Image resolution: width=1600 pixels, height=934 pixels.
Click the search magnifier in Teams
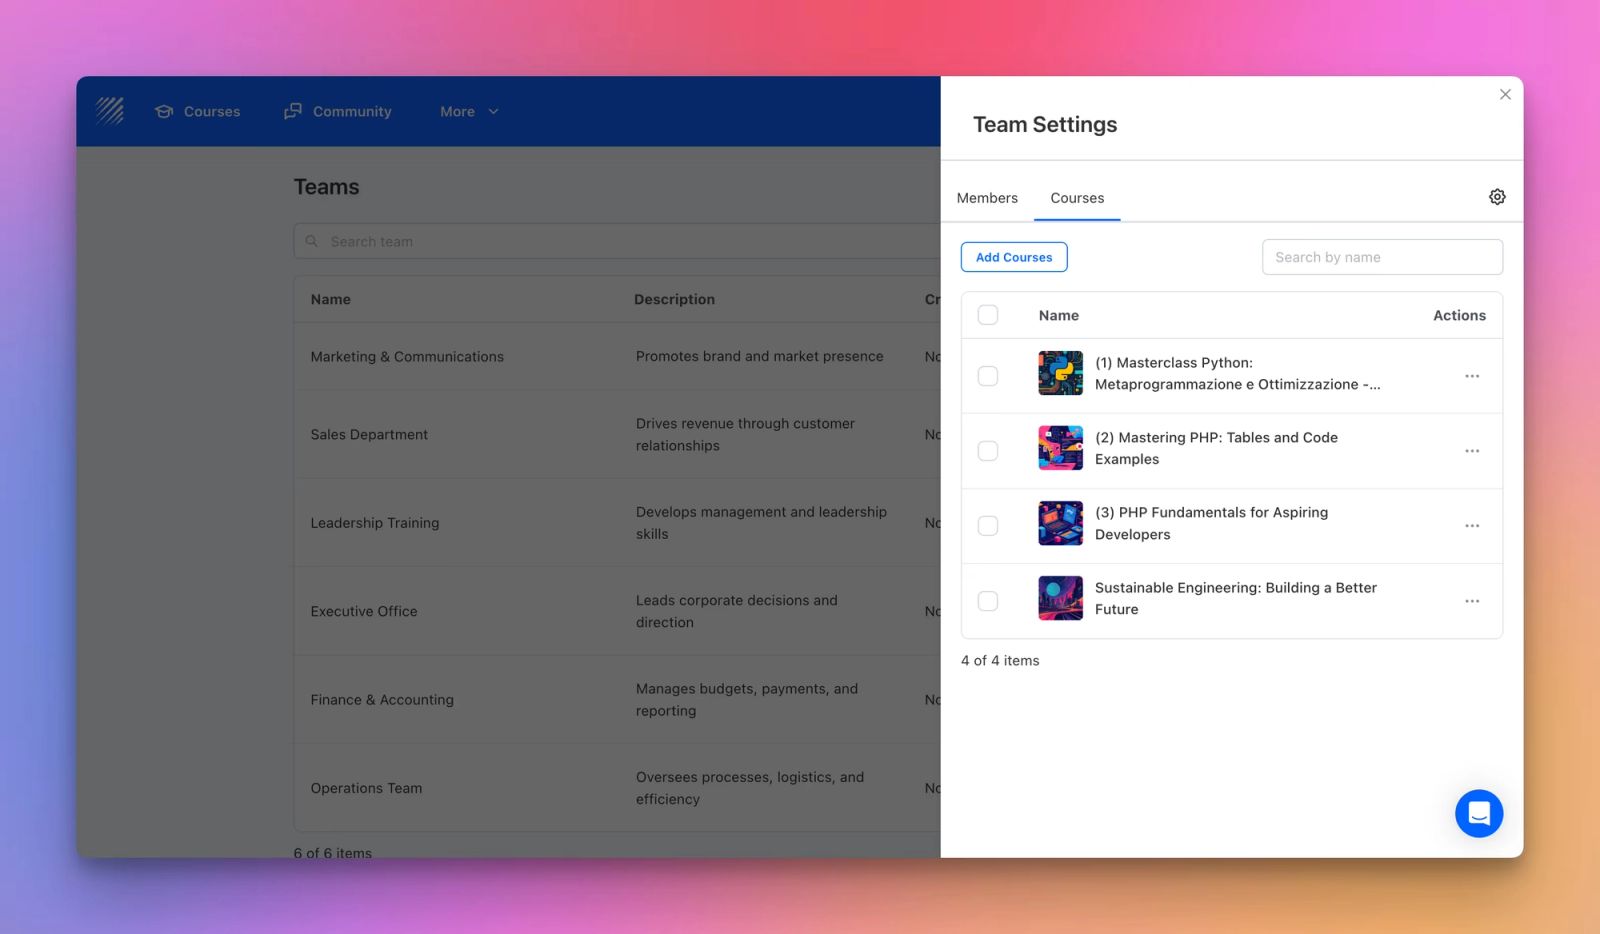[x=312, y=241]
